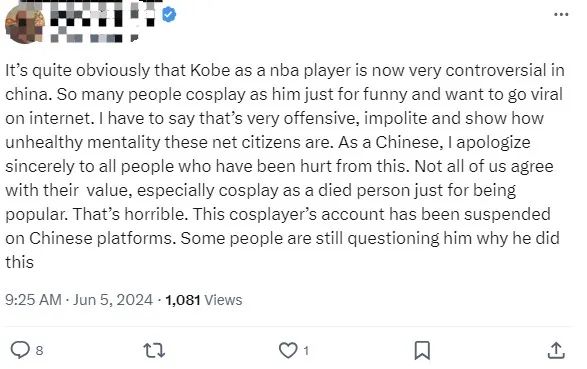
Task: Bookmark this post
Action: 422,351
